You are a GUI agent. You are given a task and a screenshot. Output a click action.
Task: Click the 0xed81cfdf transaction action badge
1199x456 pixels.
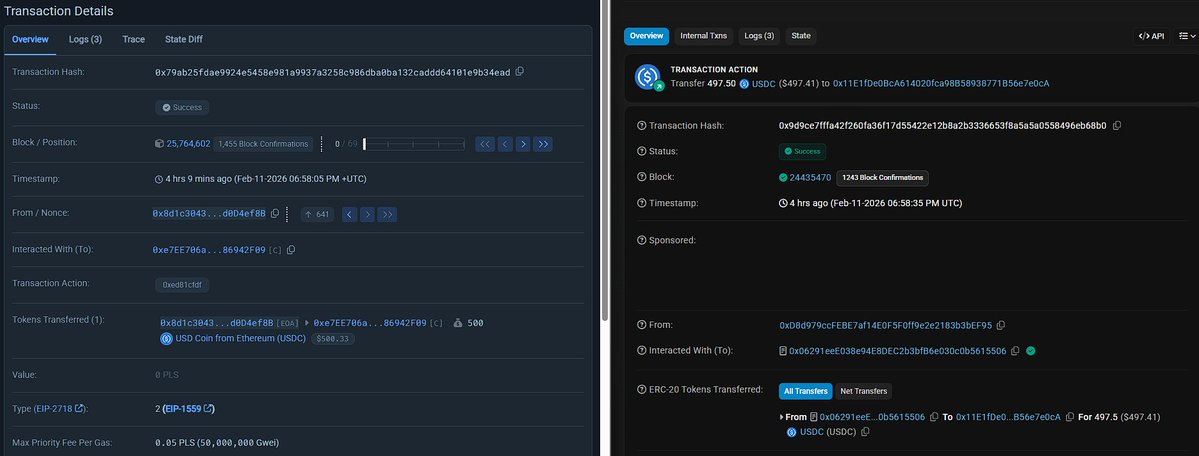[x=182, y=285]
